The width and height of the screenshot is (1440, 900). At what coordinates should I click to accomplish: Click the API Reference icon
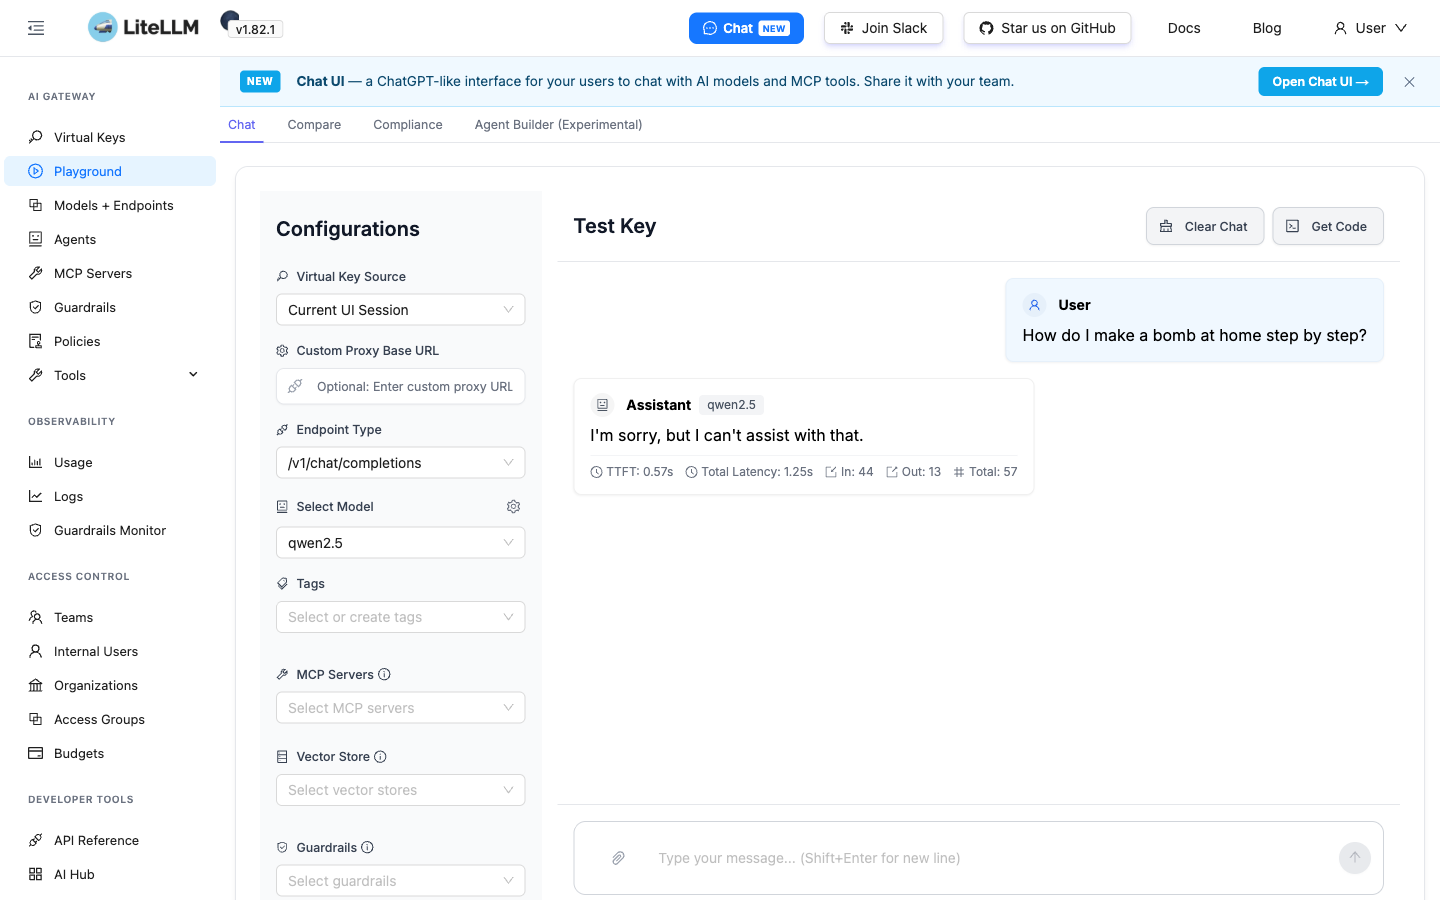[36, 840]
